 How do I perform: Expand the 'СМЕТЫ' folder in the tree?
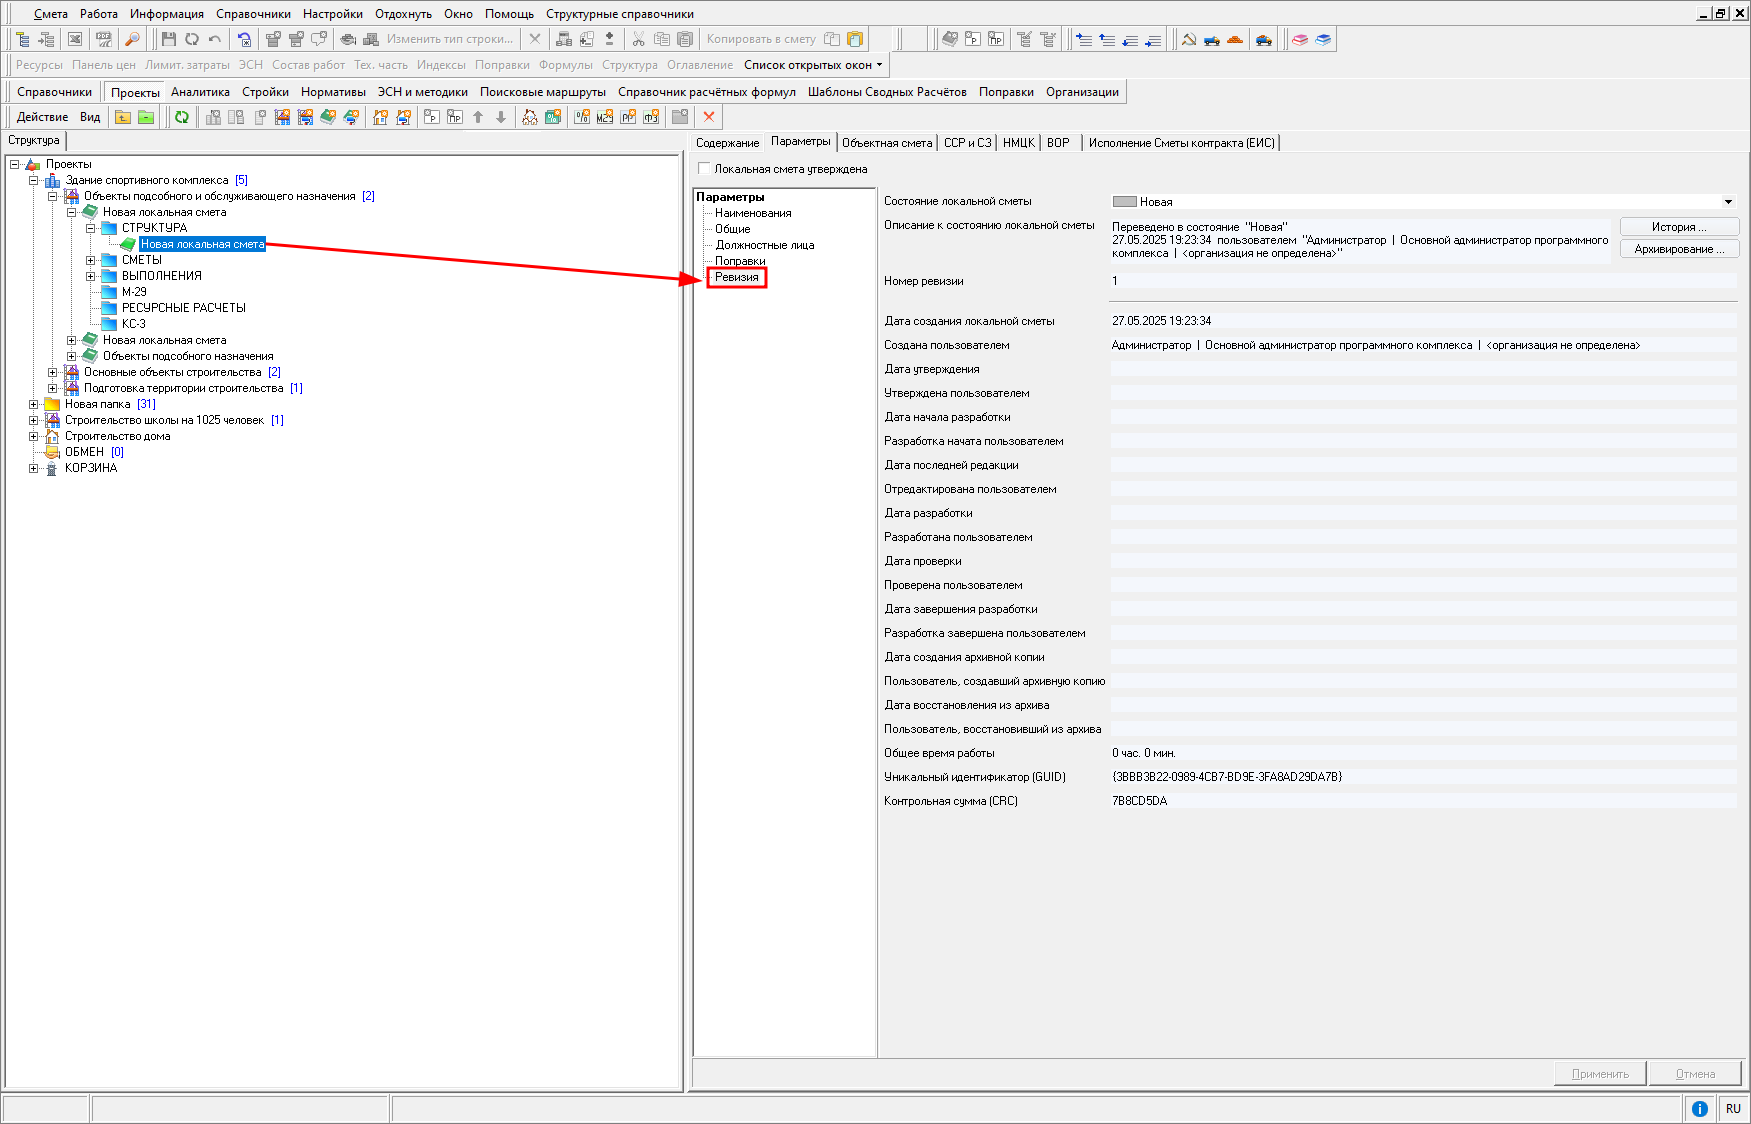tap(90, 260)
